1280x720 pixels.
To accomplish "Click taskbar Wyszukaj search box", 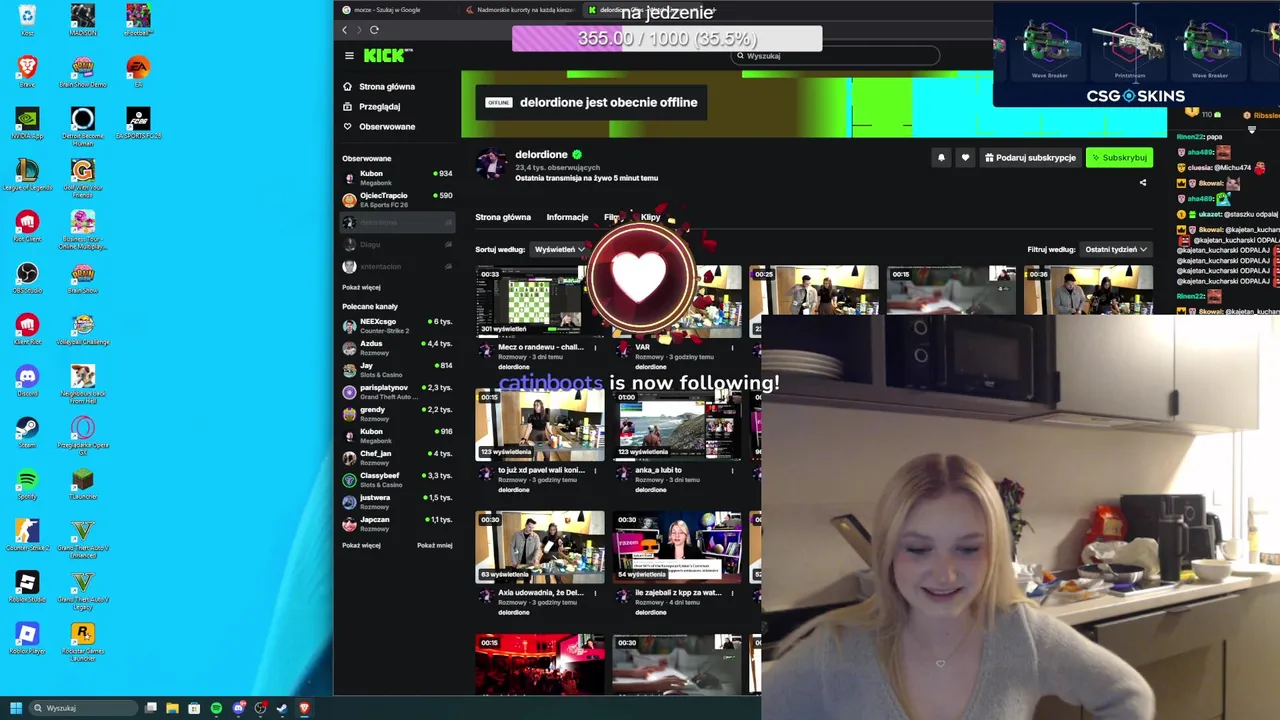I will 83,708.
